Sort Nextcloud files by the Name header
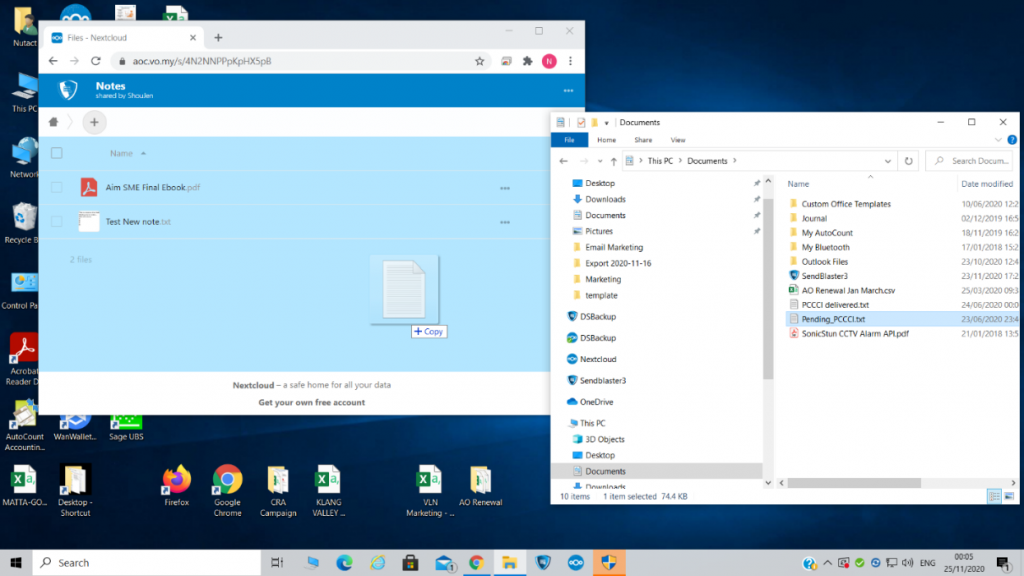1024x576 pixels. [121, 153]
